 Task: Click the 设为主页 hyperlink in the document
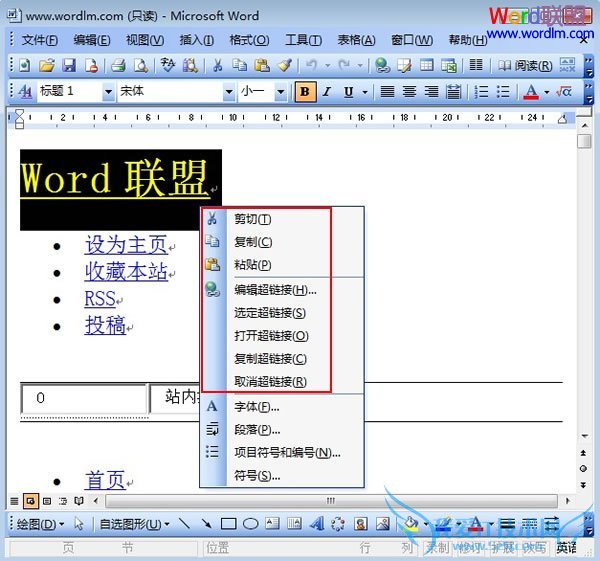click(x=126, y=245)
